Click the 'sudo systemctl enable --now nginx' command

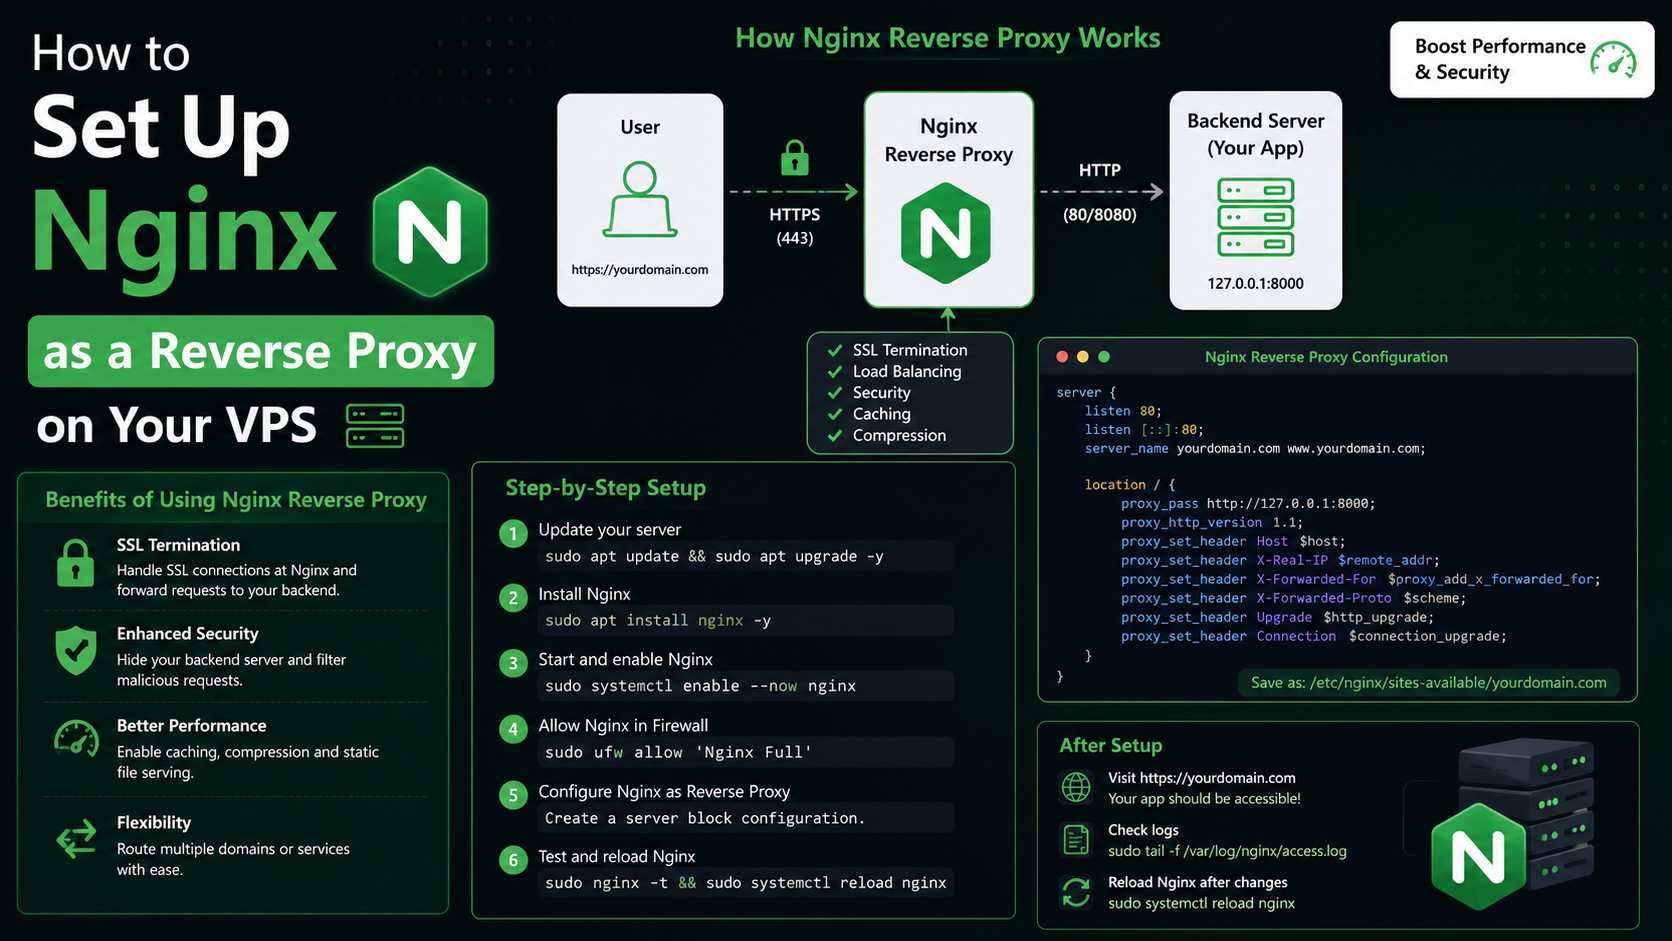pos(700,686)
